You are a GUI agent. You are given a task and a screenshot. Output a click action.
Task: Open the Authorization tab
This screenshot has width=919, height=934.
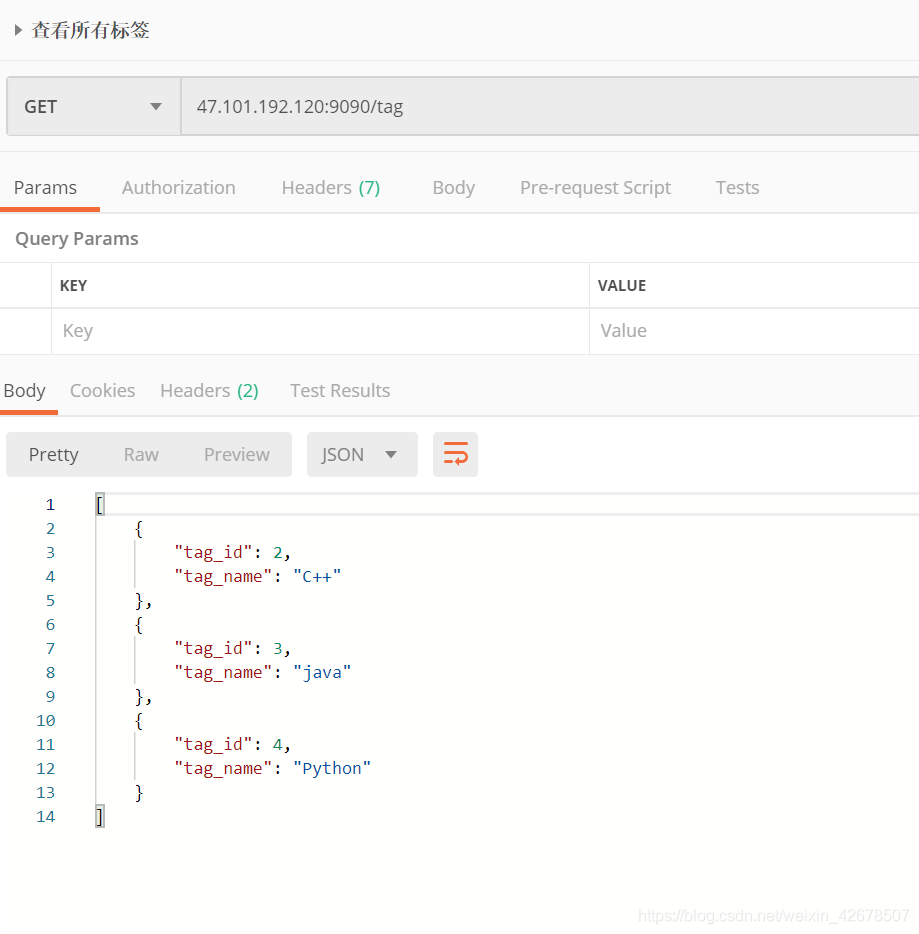tap(179, 188)
